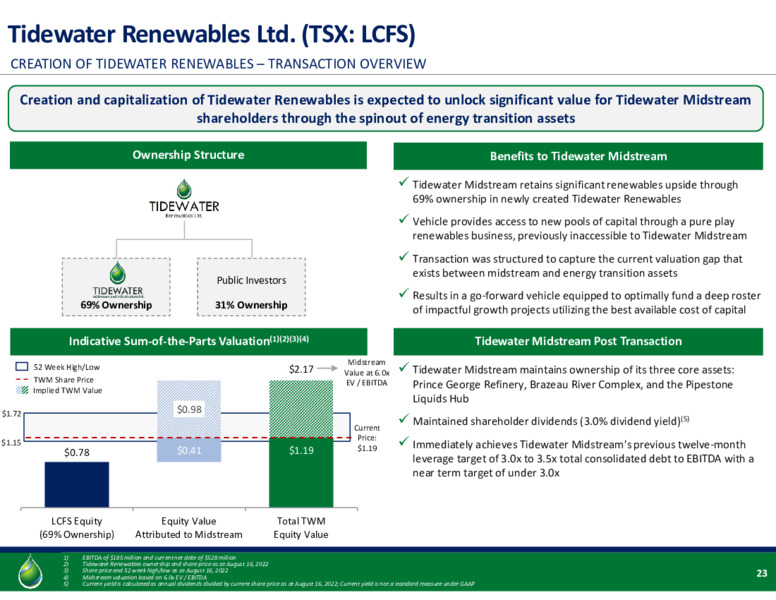Click the 'Public Investors' label
This screenshot has width=776, height=600.
click(x=251, y=280)
